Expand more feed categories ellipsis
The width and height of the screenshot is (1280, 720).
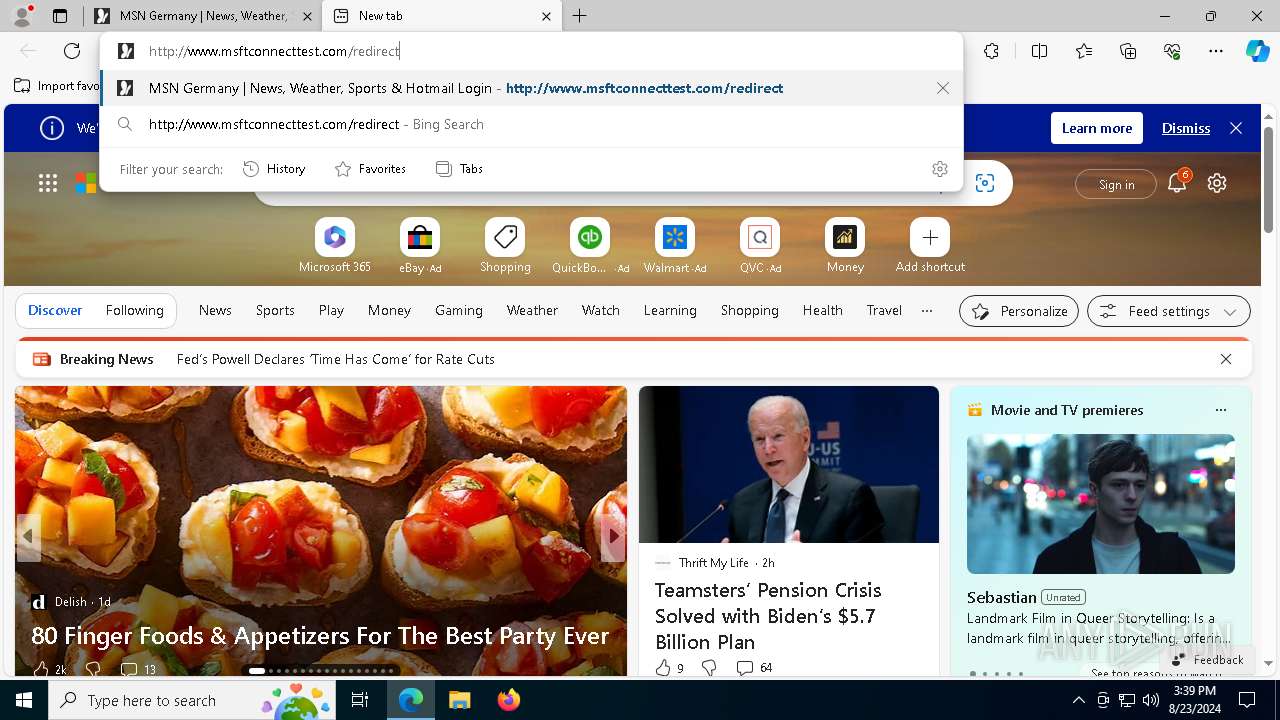click(927, 310)
